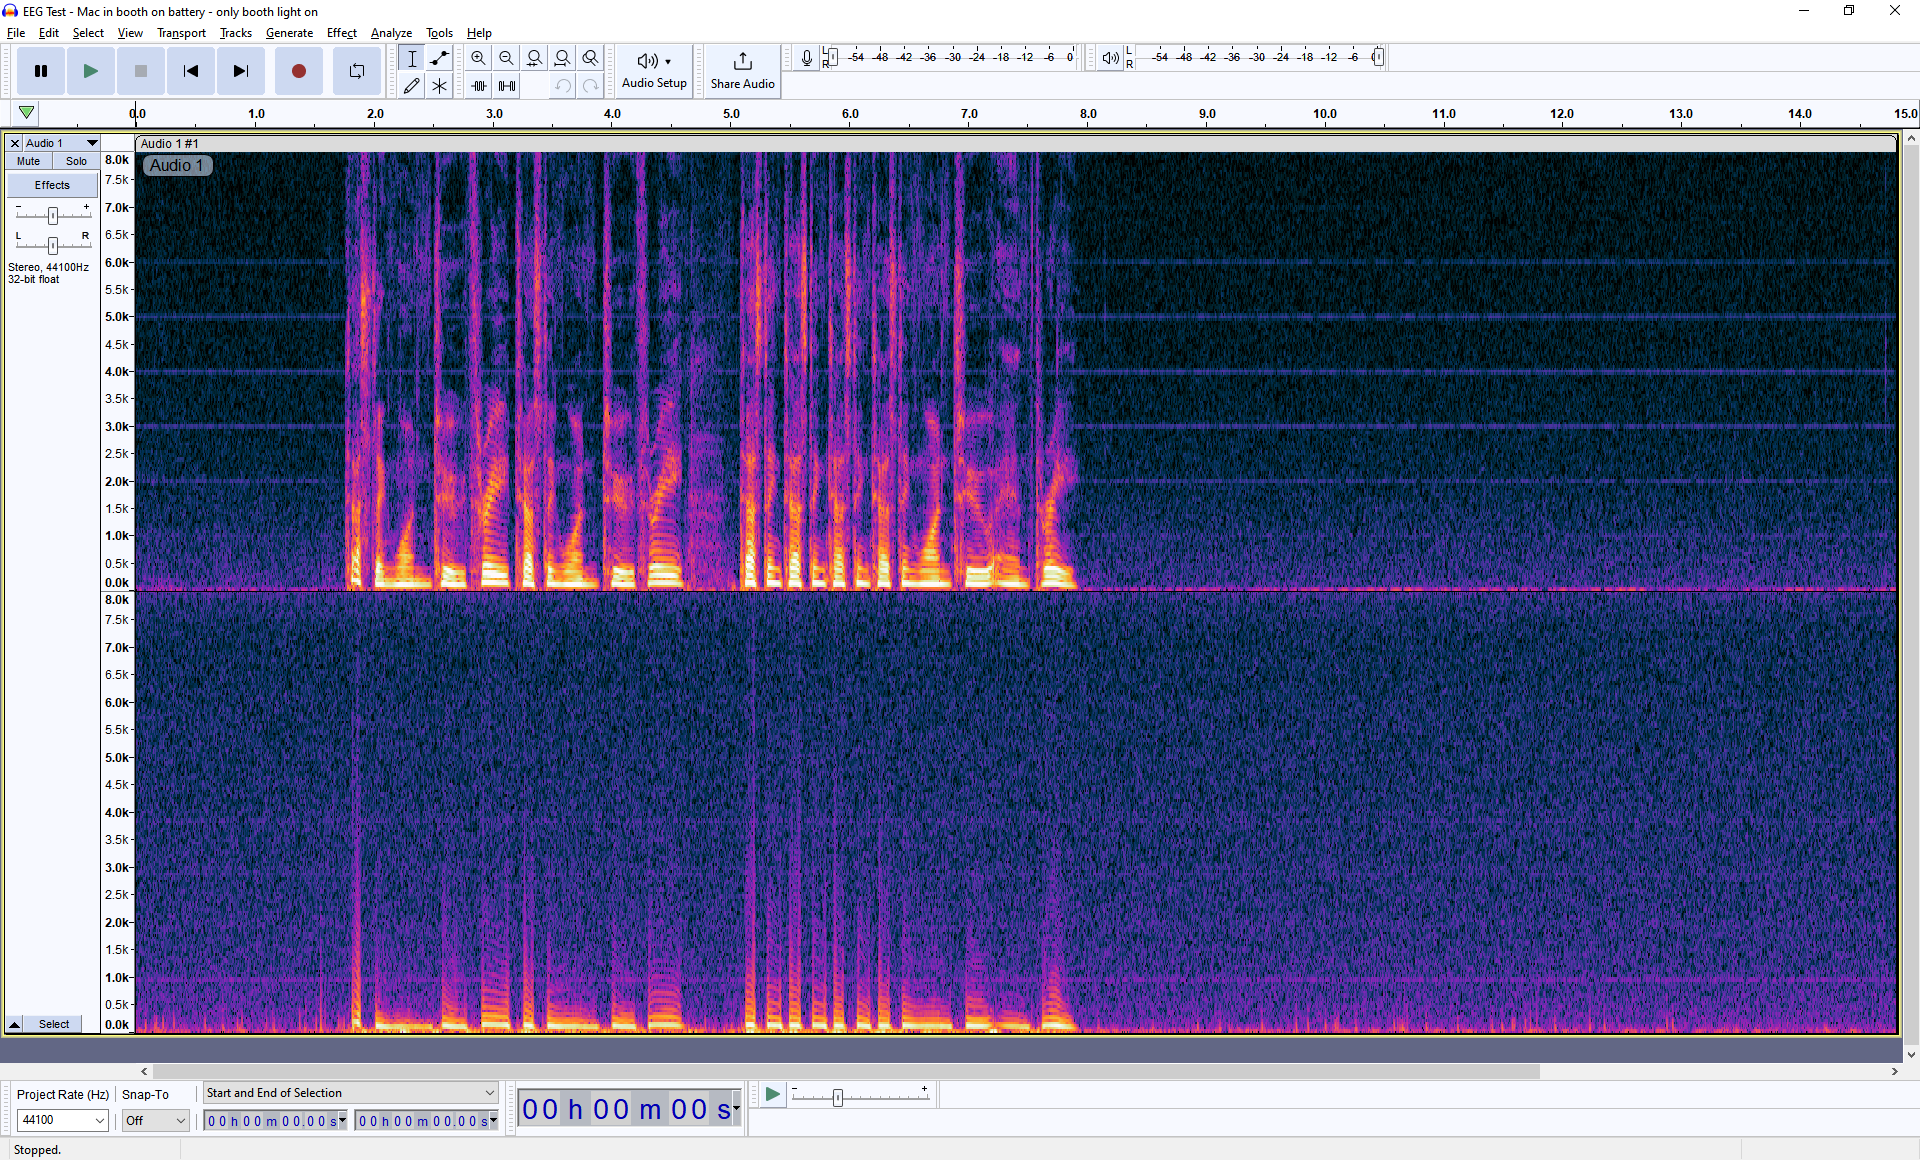This screenshot has height=1160, width=1920.
Task: Click the Silence audio selection icon
Action: click(x=507, y=86)
